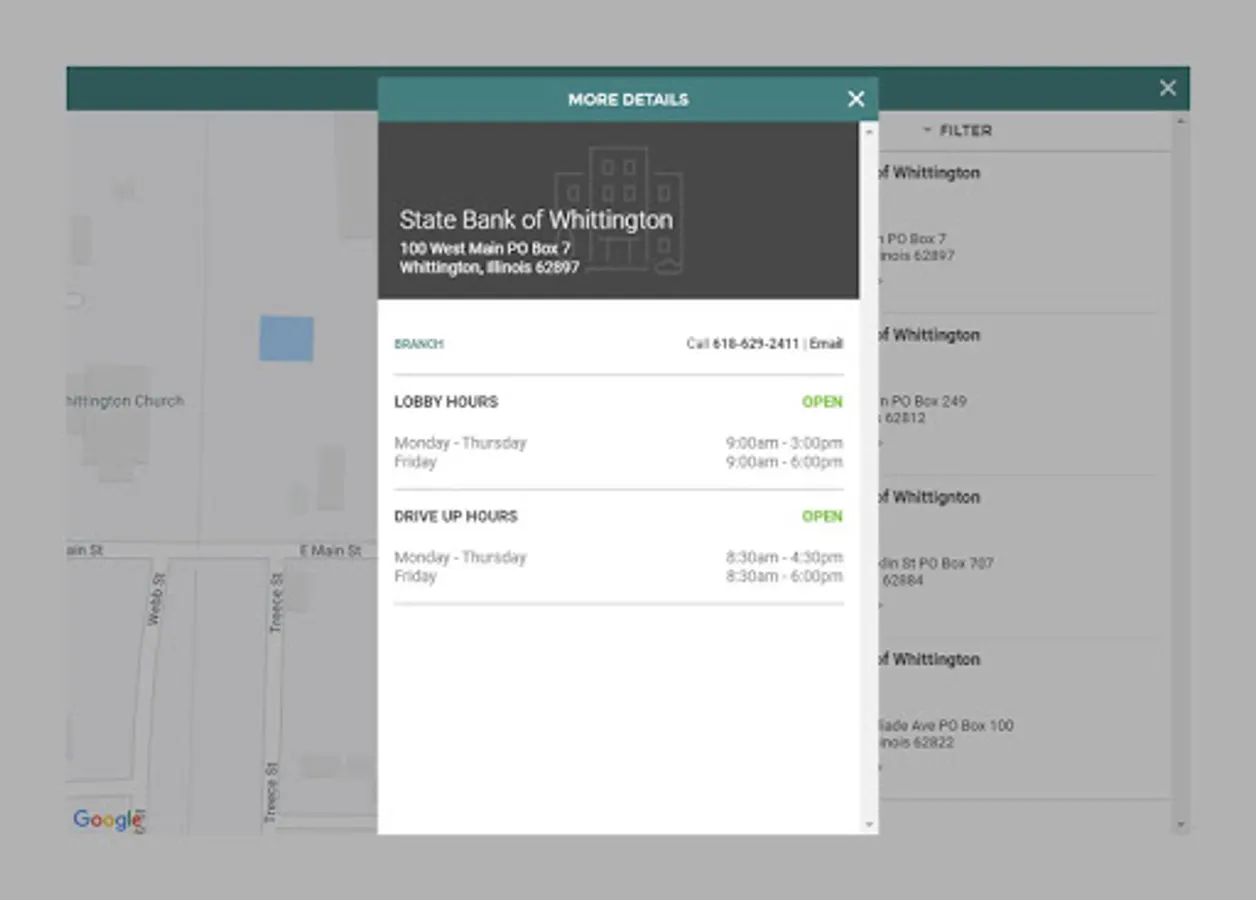Click lobby Friday hours '9:00am - 6:00pm'
Screen dimensions: 1256x900
[785, 462]
